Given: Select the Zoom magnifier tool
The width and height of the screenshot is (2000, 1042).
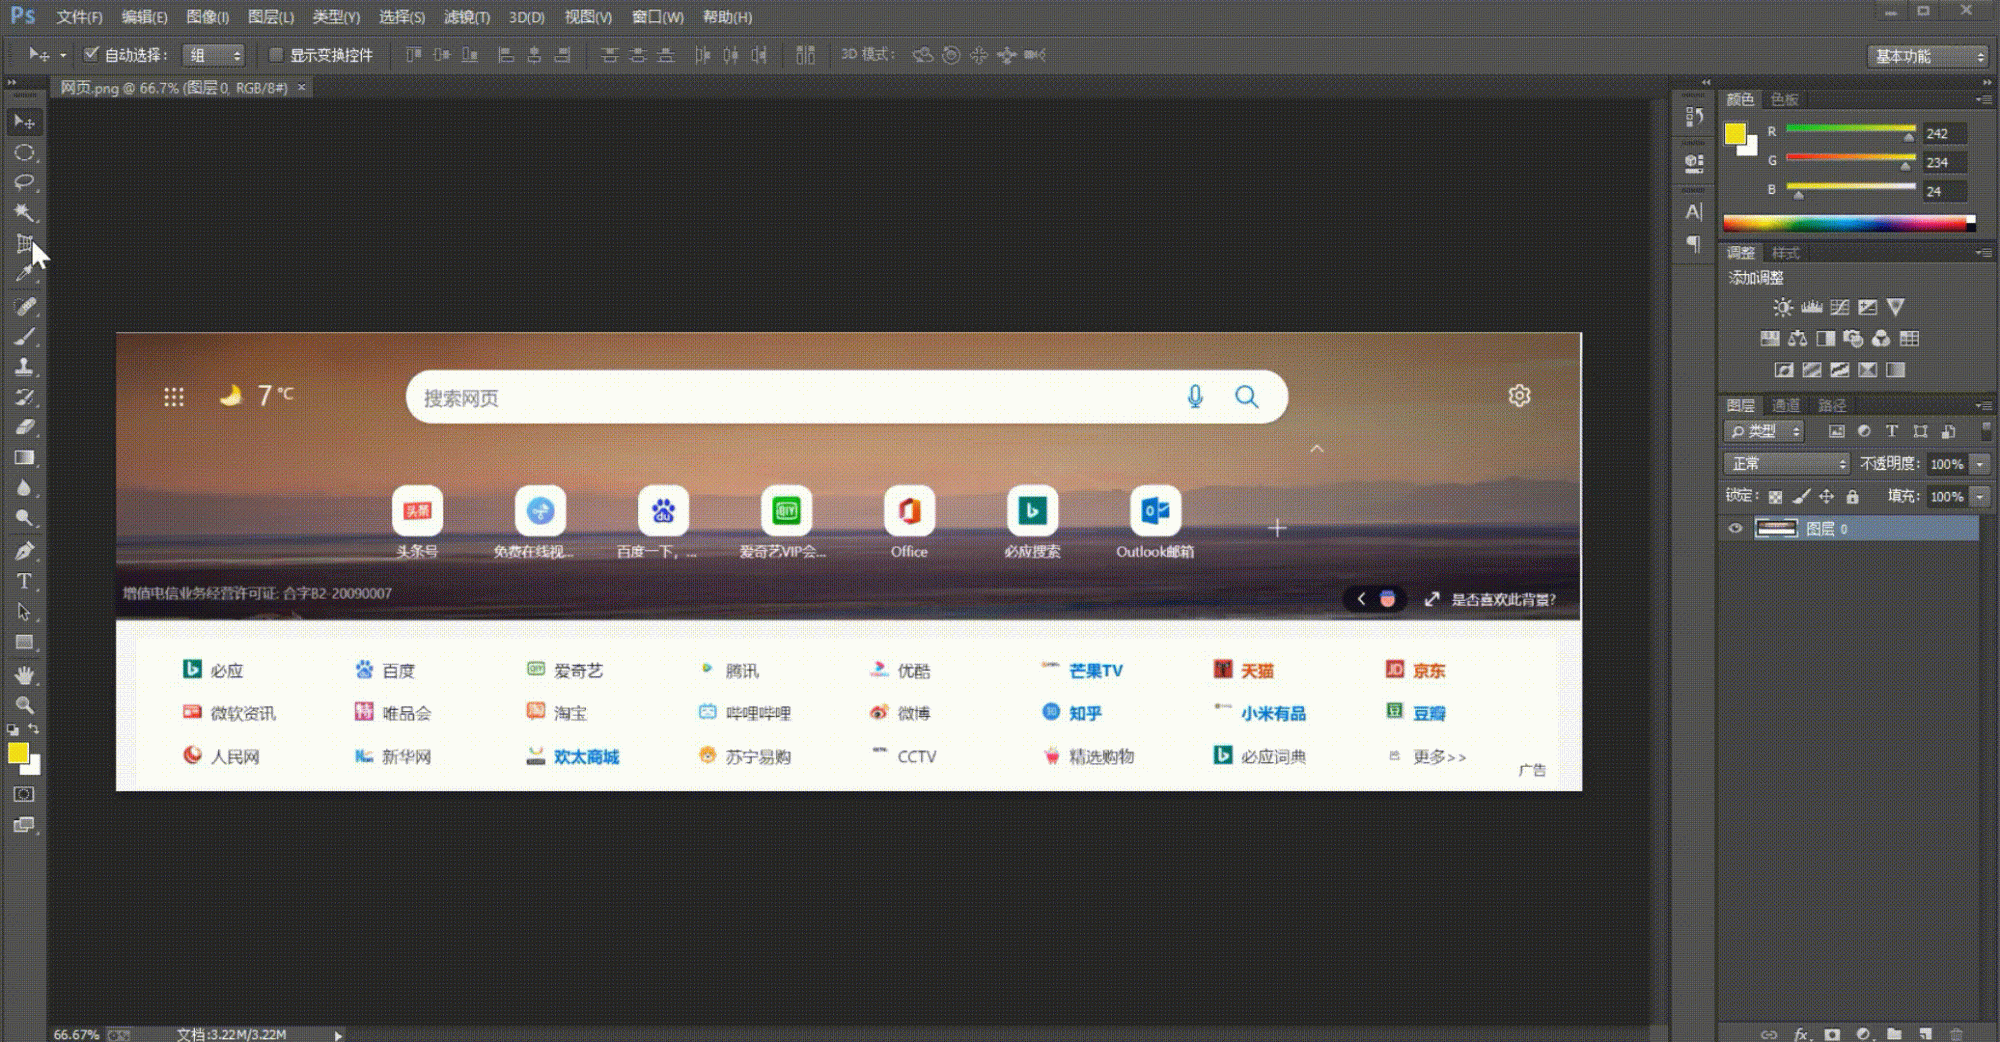Looking at the screenshot, I should pyautogui.click(x=24, y=705).
